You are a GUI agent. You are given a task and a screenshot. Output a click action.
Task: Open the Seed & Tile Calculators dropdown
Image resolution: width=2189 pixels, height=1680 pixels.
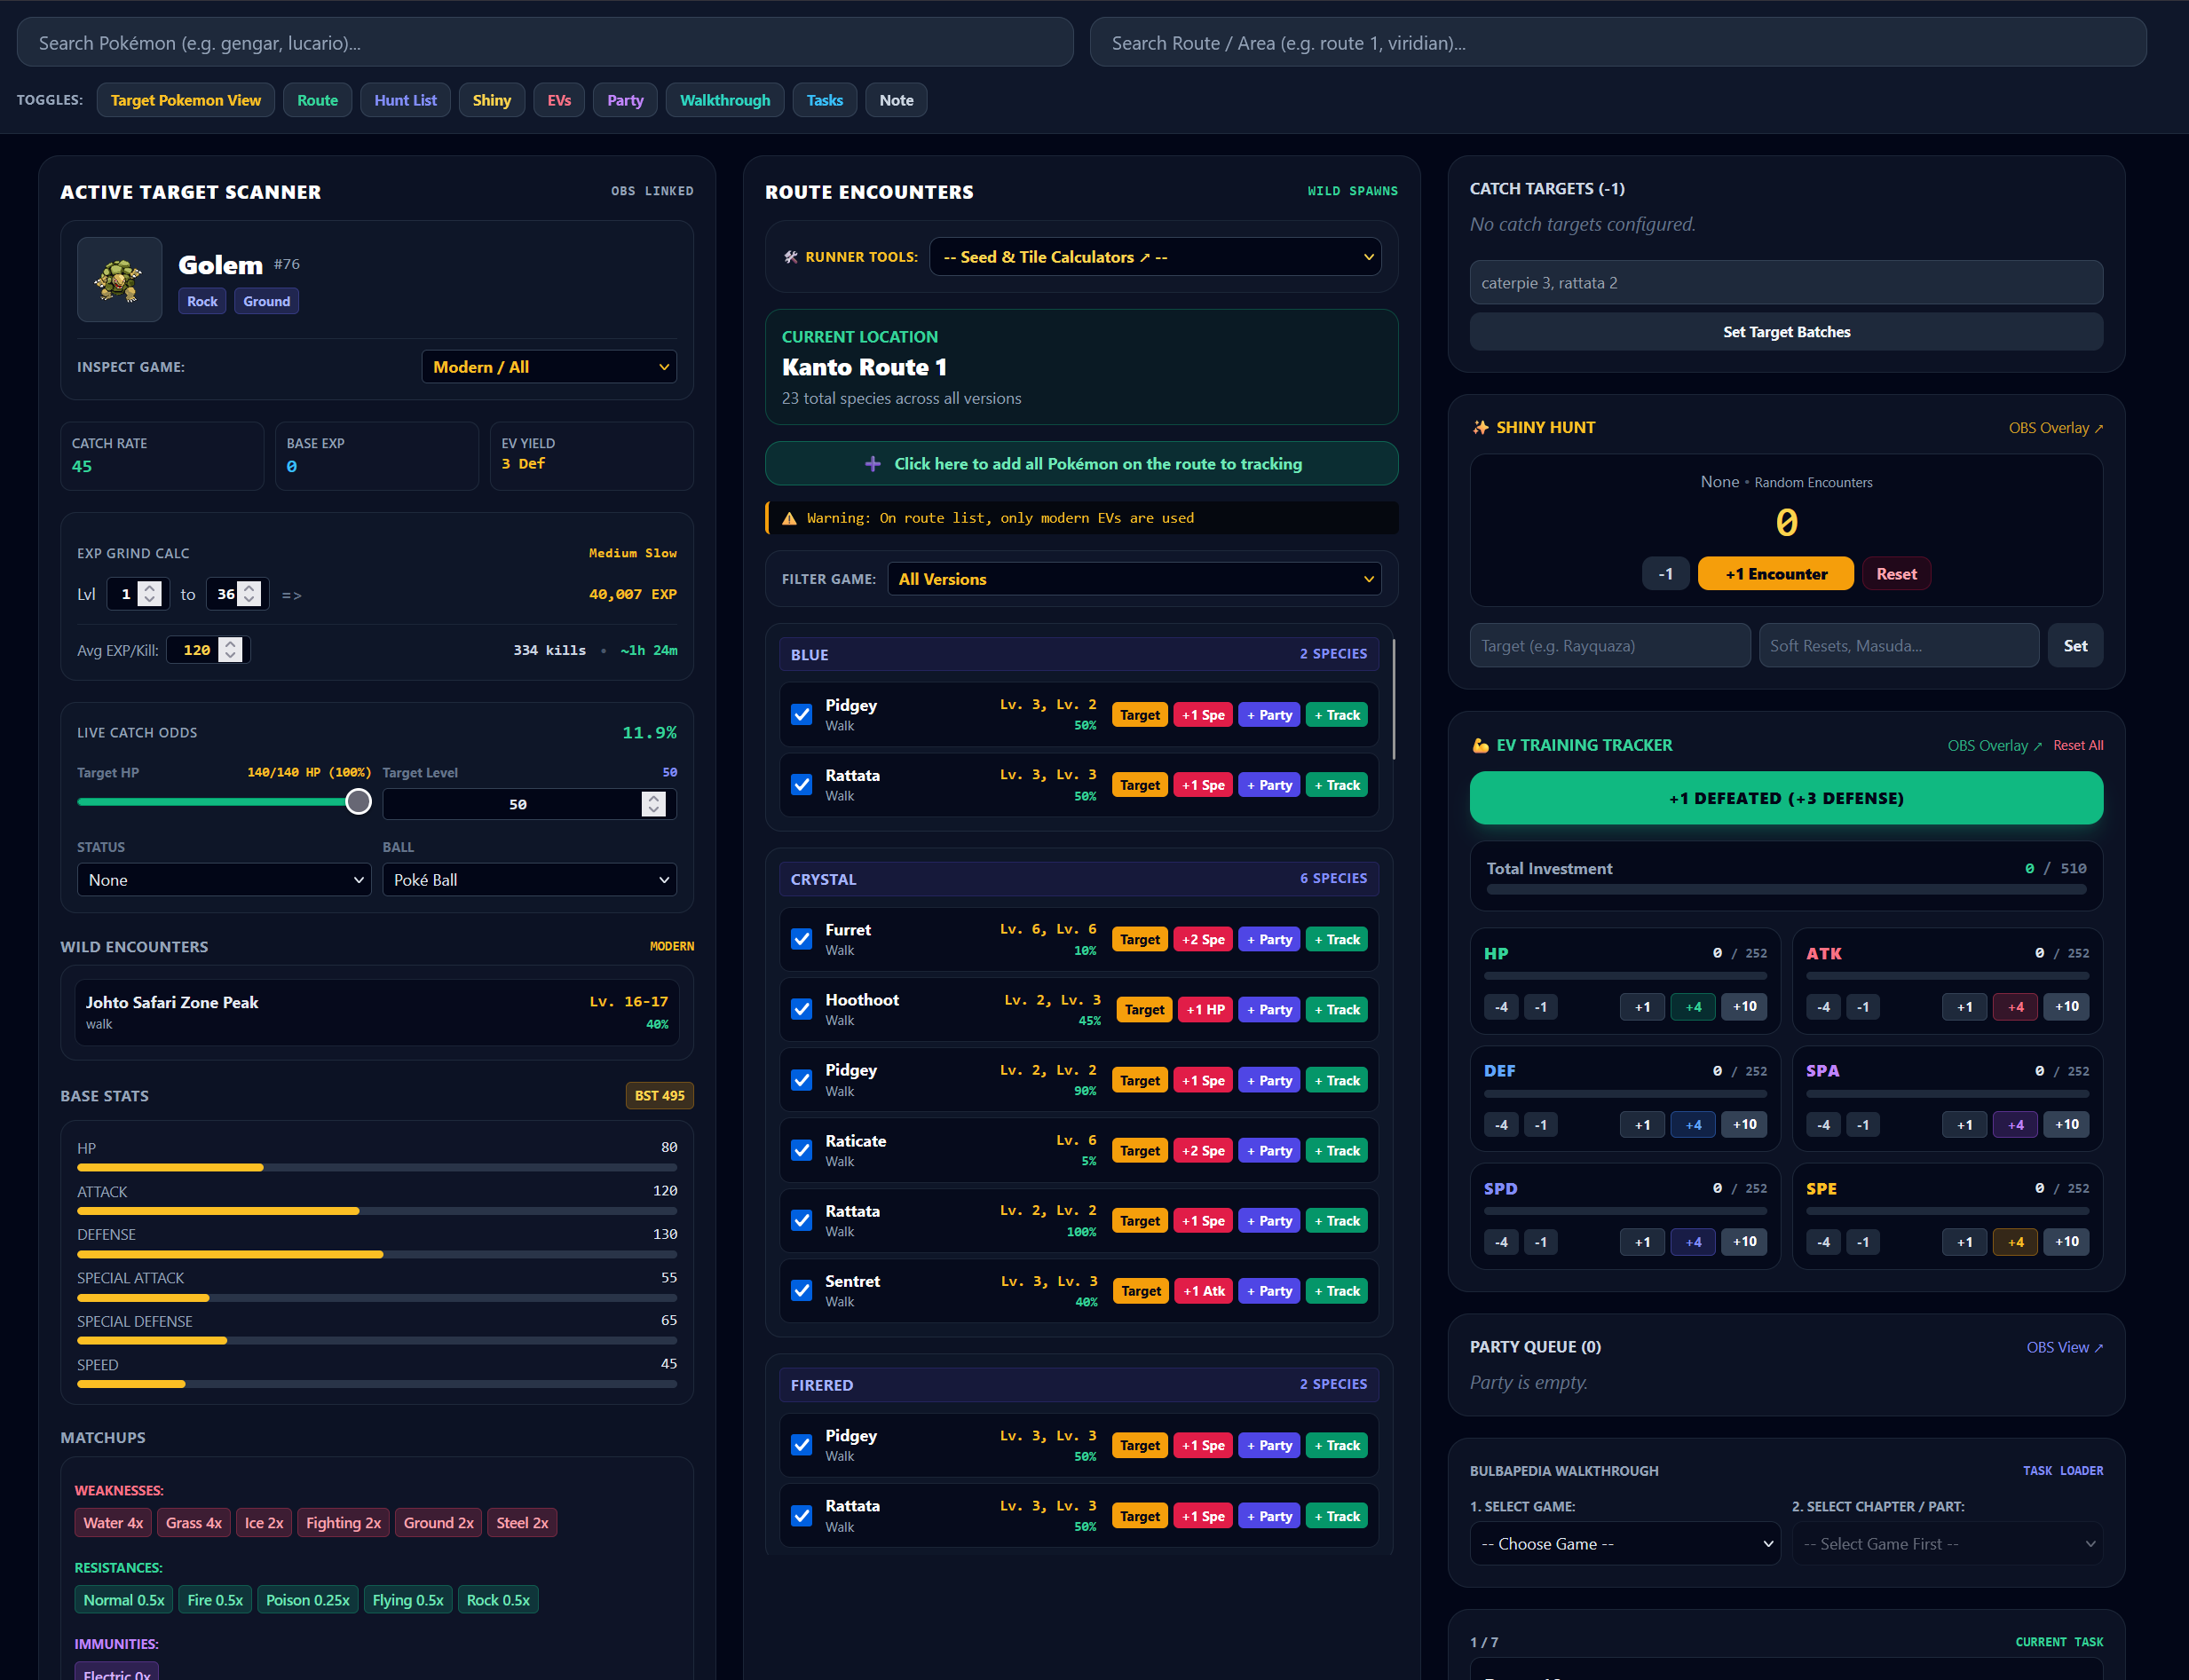(1155, 257)
